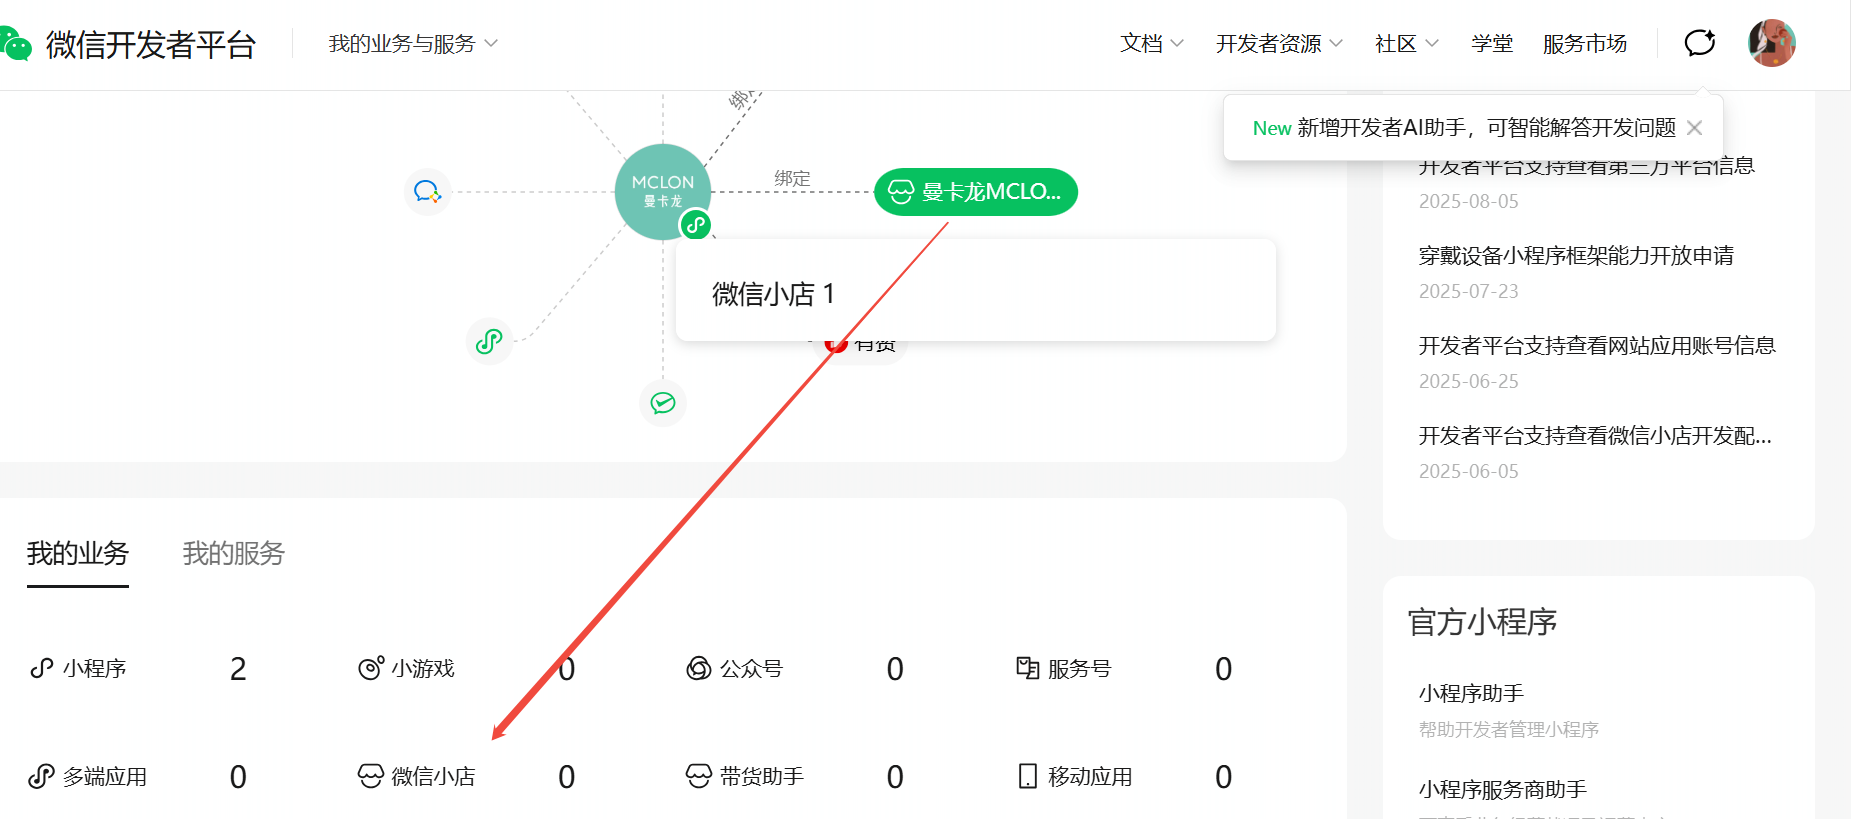The height and width of the screenshot is (819, 1851).
Task: Click the 小程序 business label
Action: point(95,668)
